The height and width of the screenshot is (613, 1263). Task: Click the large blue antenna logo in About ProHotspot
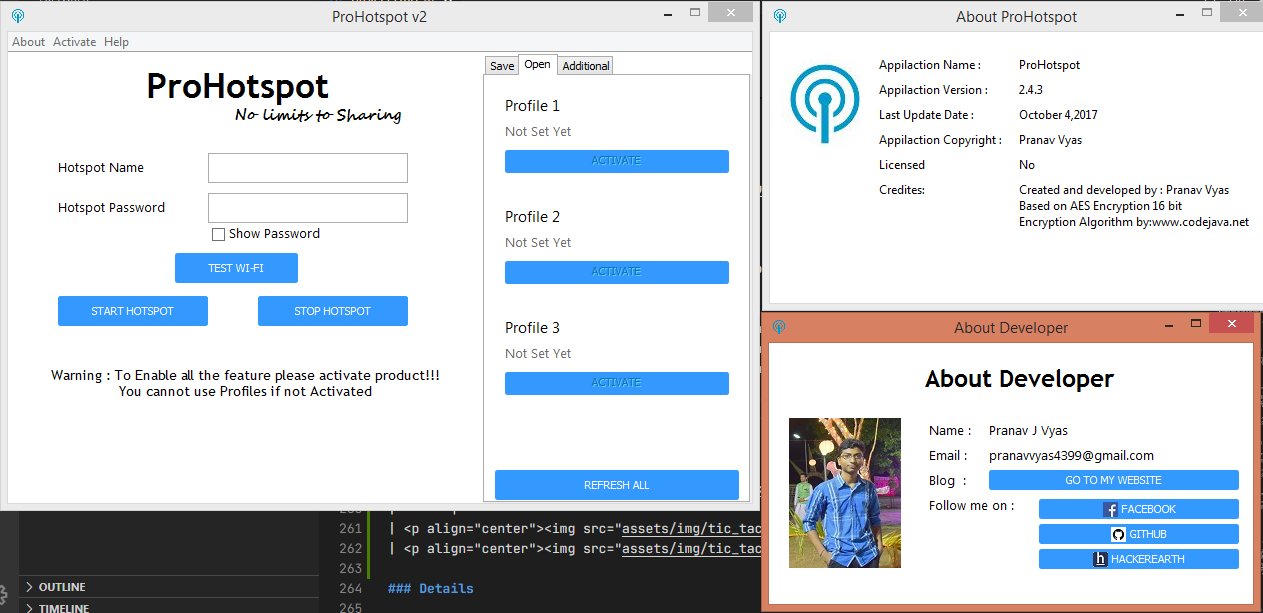pos(824,103)
